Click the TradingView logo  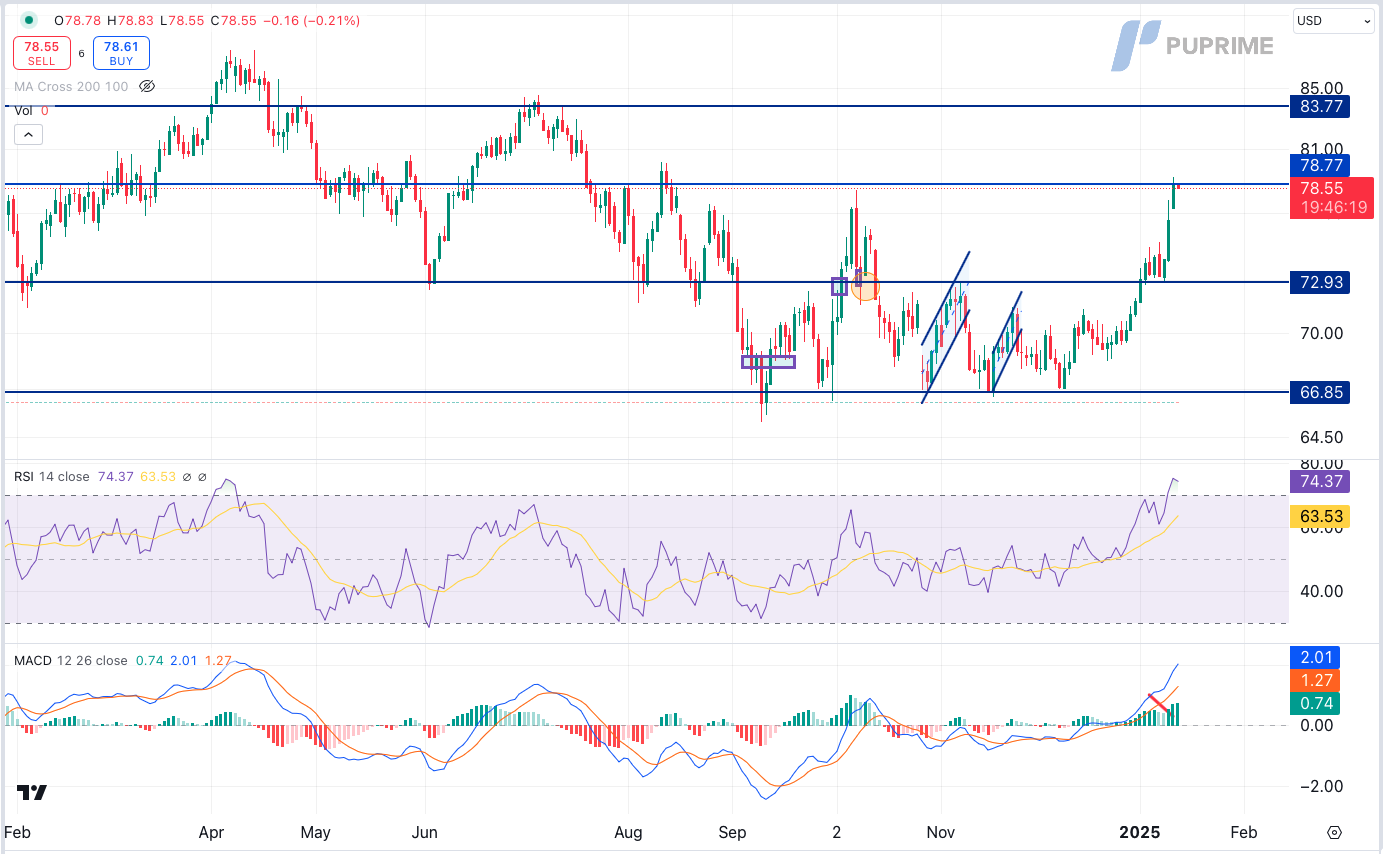[x=32, y=793]
